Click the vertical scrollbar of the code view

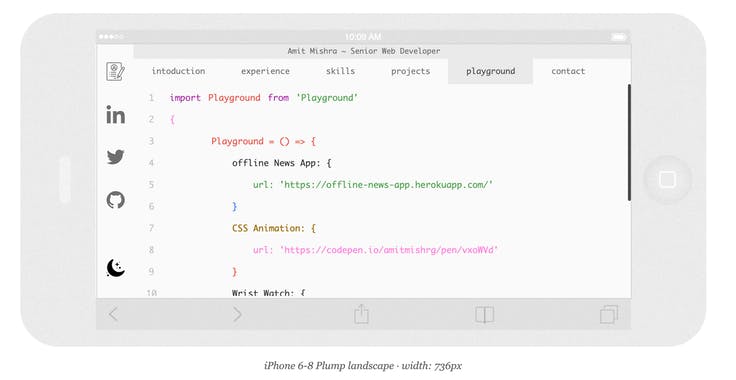point(629,143)
